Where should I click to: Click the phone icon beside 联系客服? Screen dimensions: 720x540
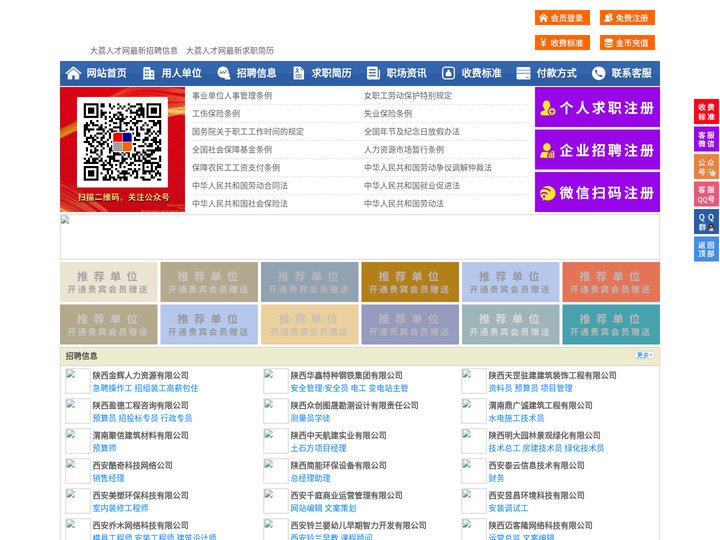[x=598, y=73]
